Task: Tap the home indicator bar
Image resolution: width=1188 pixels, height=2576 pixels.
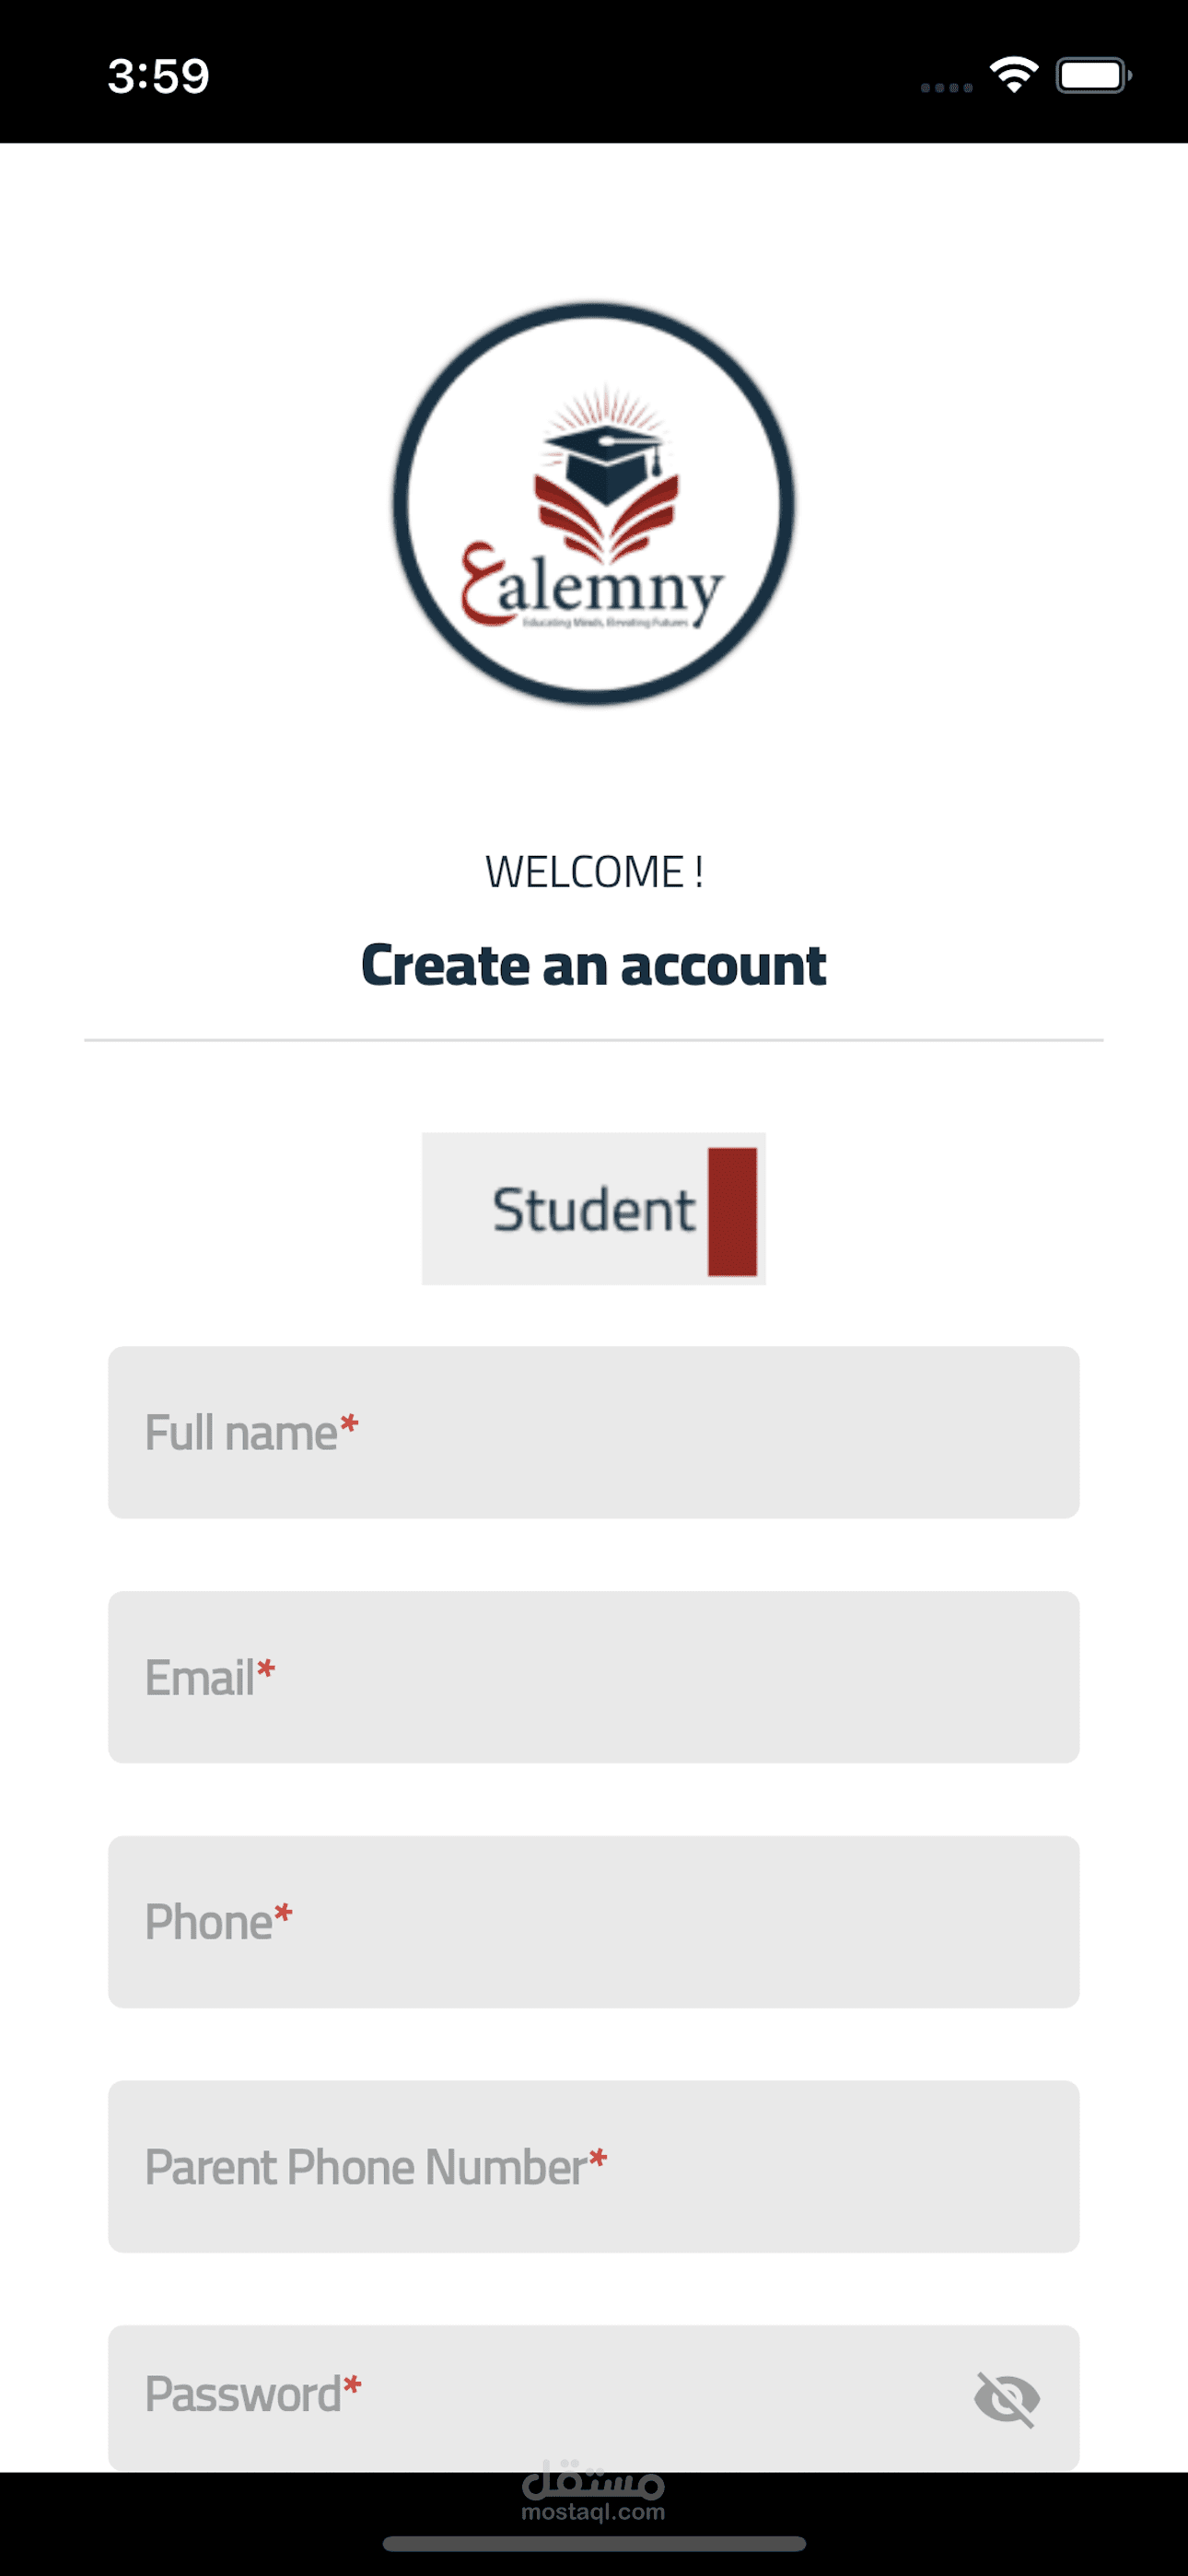Action: (x=594, y=2543)
